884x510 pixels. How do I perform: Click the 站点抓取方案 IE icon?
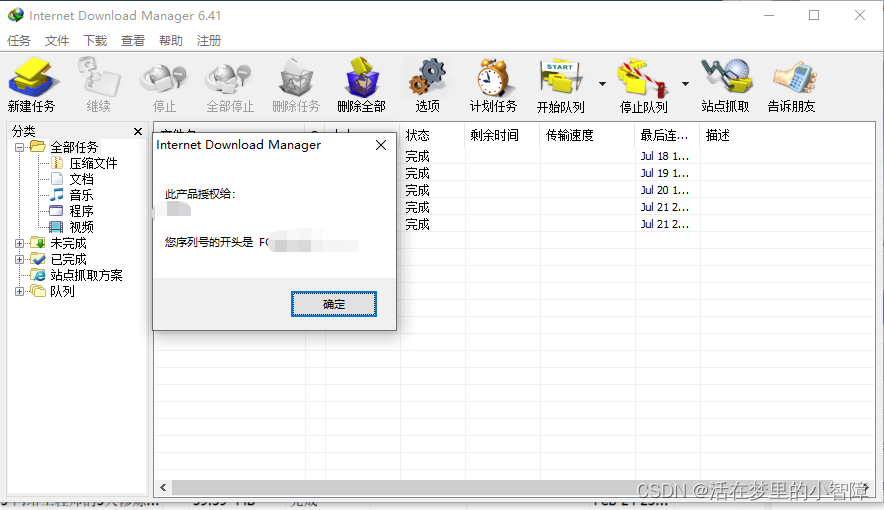coord(38,275)
